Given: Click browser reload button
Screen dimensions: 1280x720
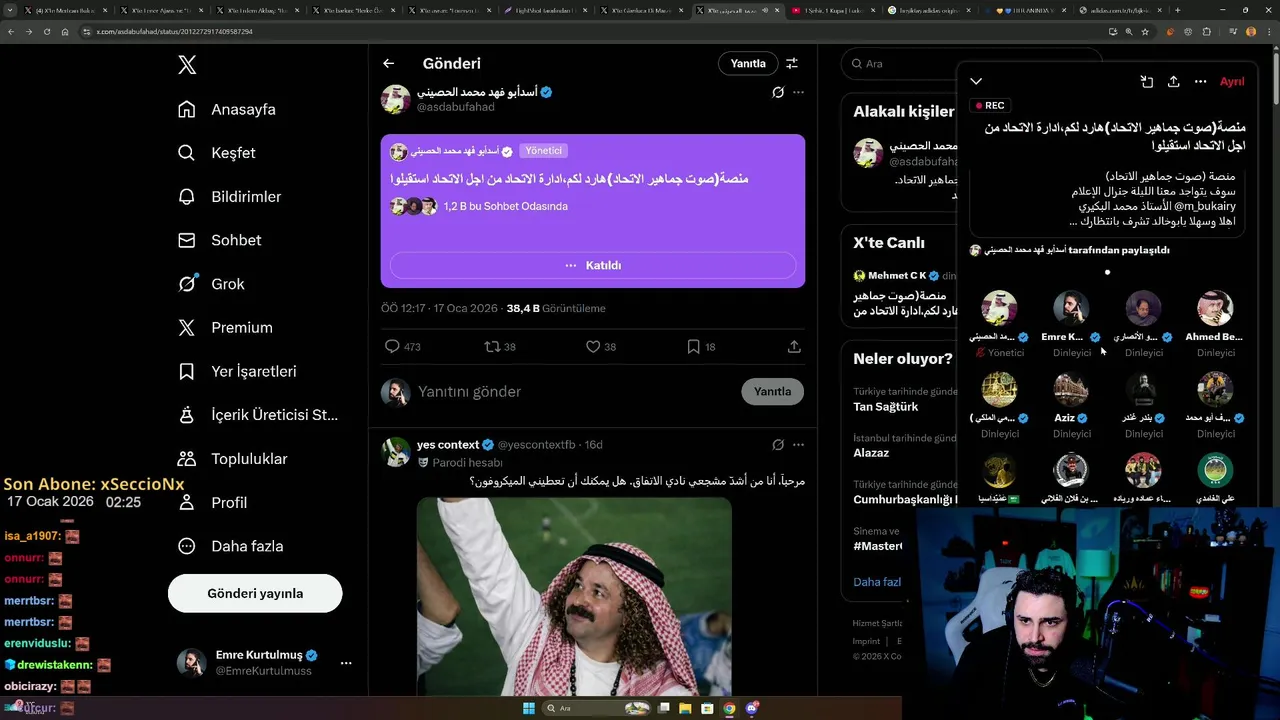Looking at the screenshot, I should point(46,31).
